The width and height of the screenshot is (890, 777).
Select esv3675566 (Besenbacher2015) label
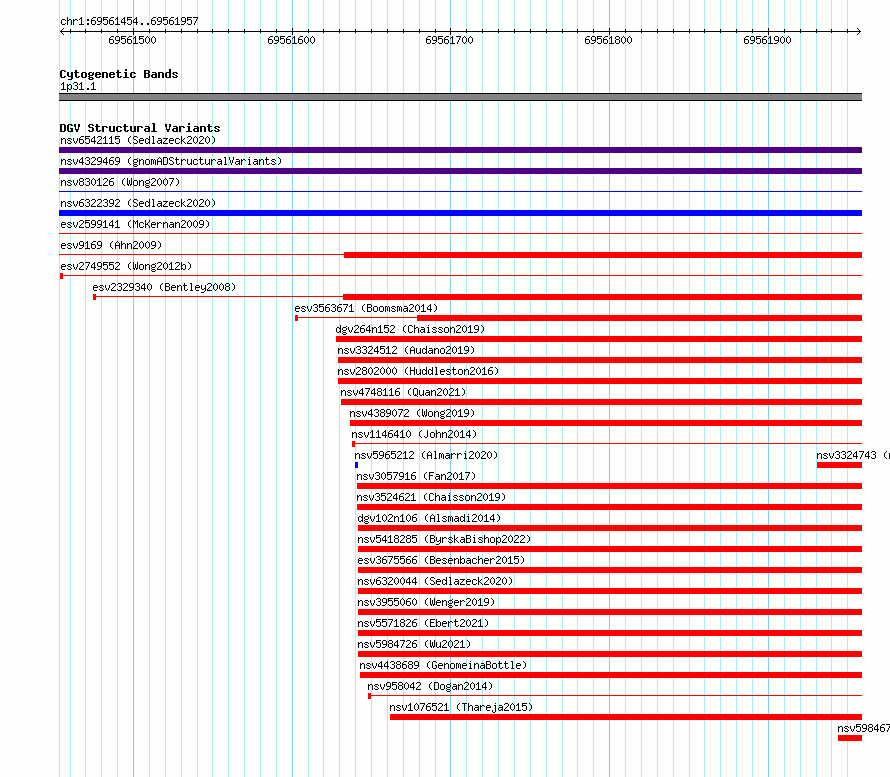[x=441, y=560]
